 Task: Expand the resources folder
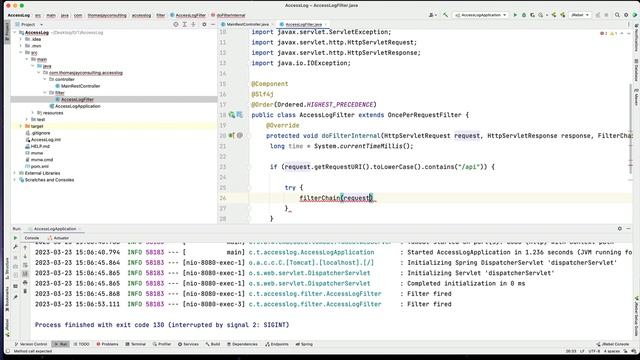click(x=33, y=113)
